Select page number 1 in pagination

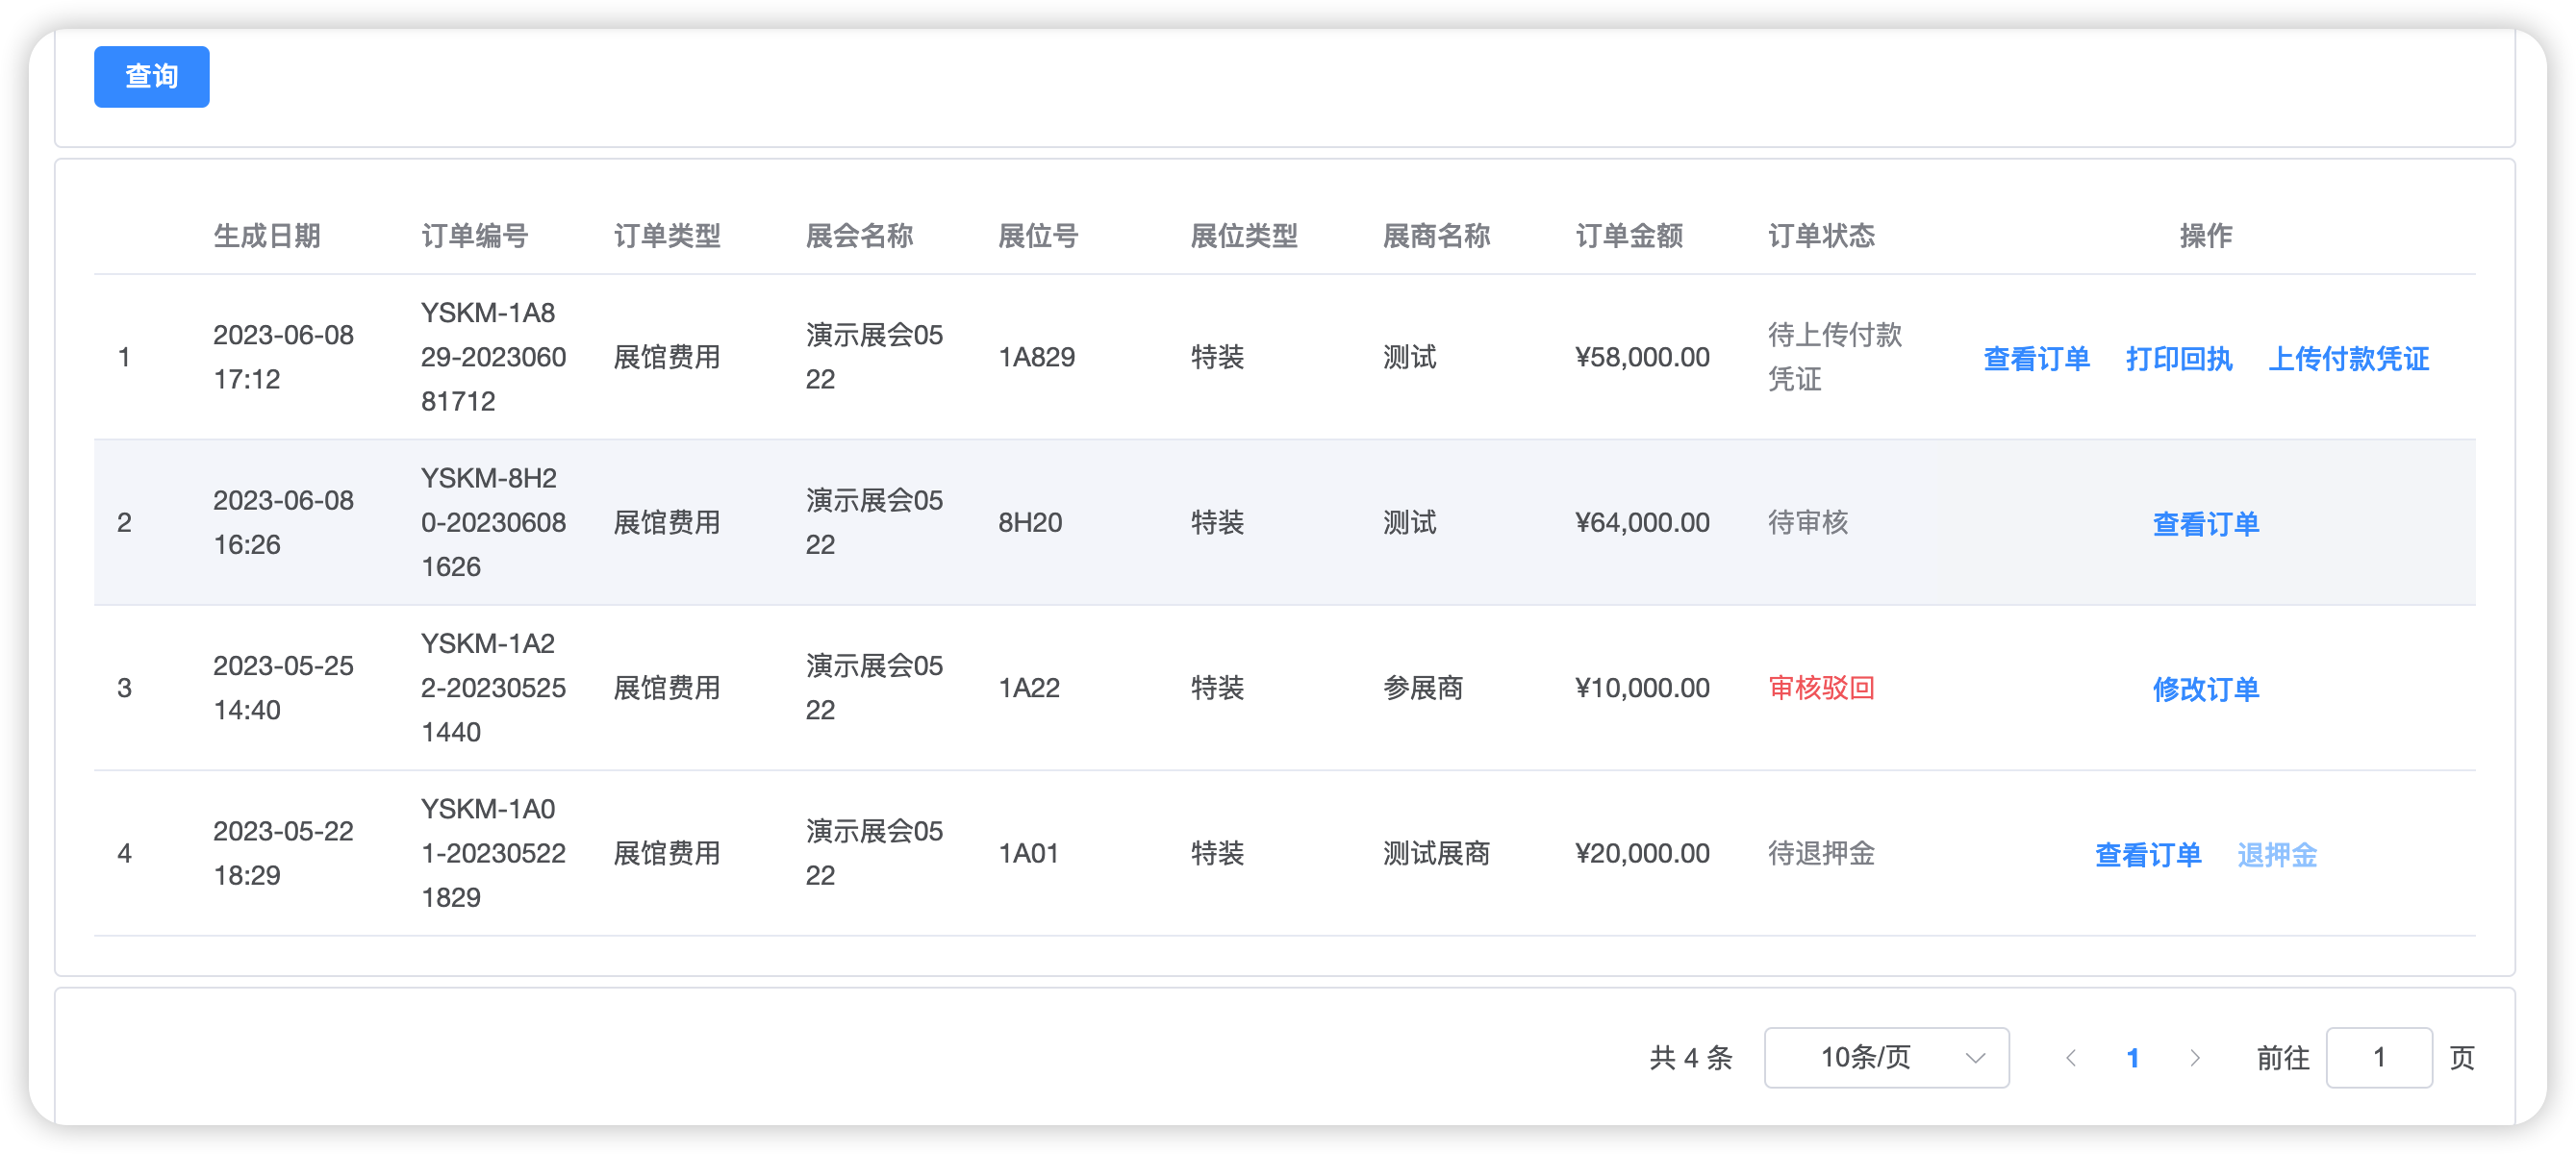(x=2133, y=1057)
